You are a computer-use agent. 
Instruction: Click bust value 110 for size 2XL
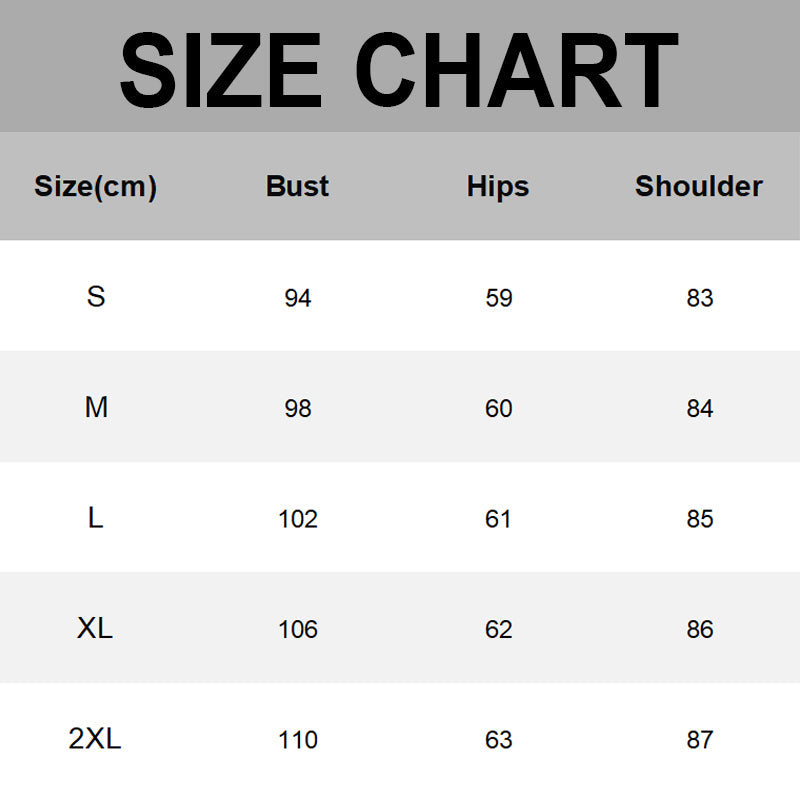298,741
